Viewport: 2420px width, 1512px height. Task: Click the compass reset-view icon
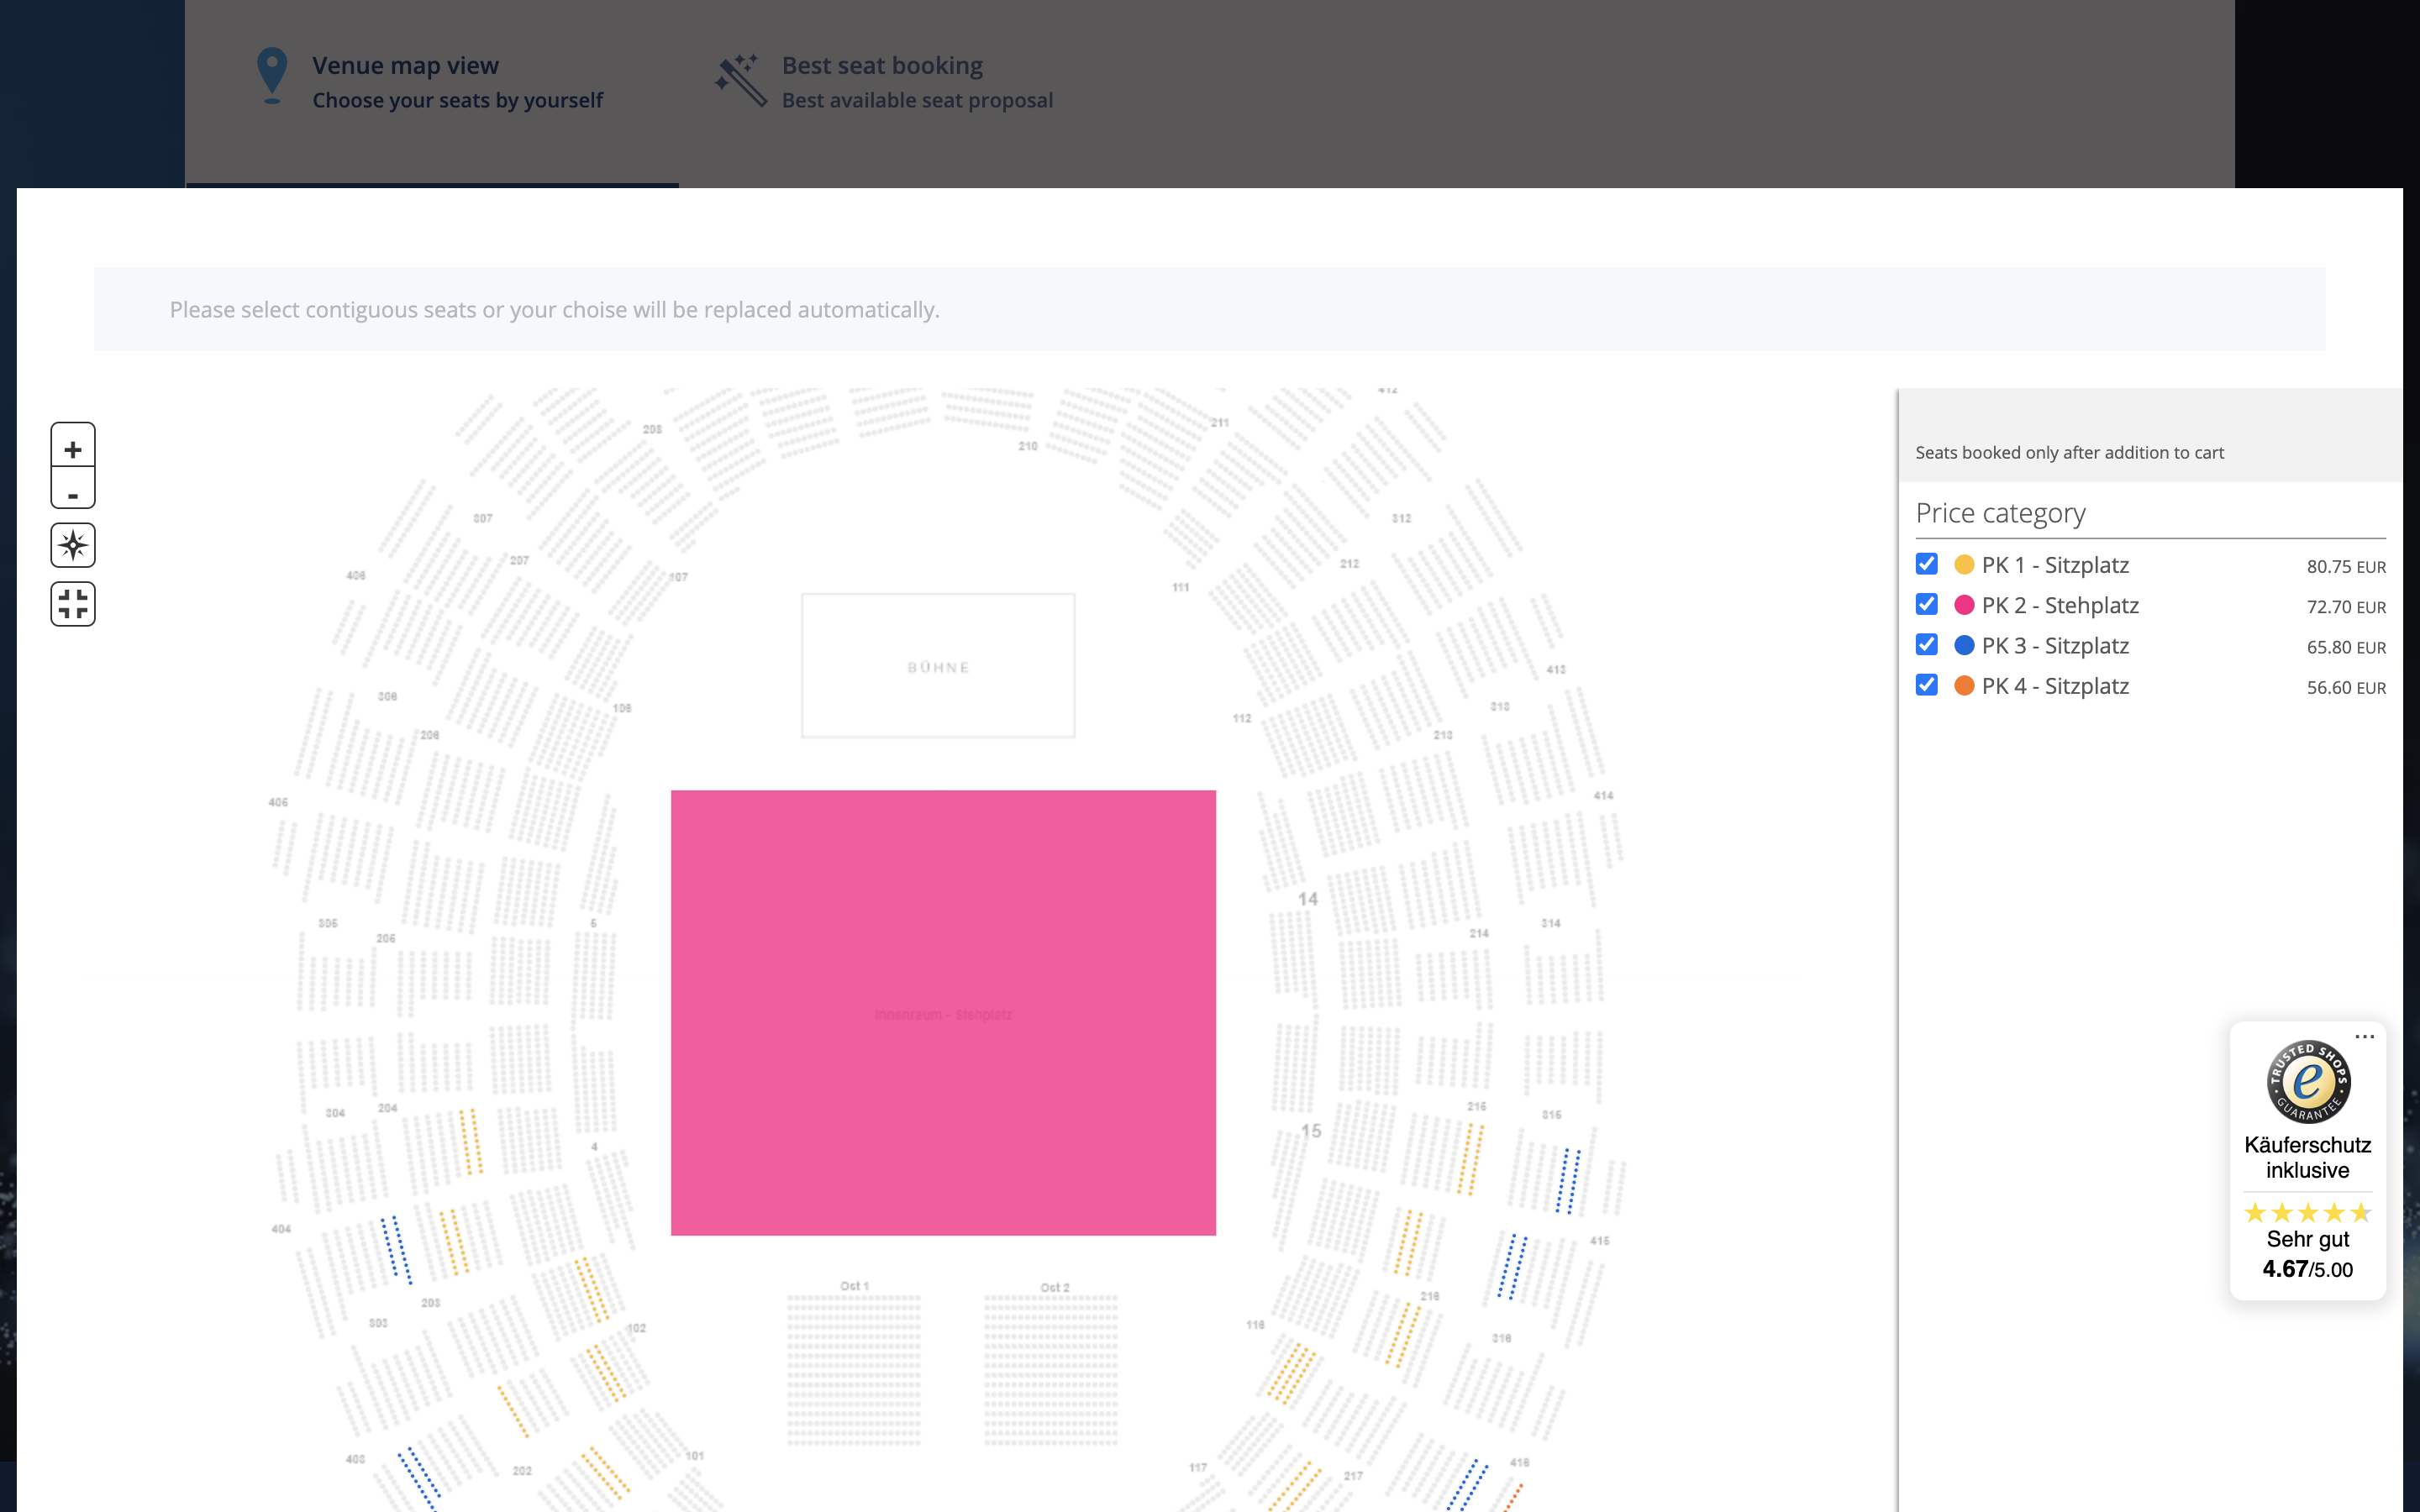point(73,546)
